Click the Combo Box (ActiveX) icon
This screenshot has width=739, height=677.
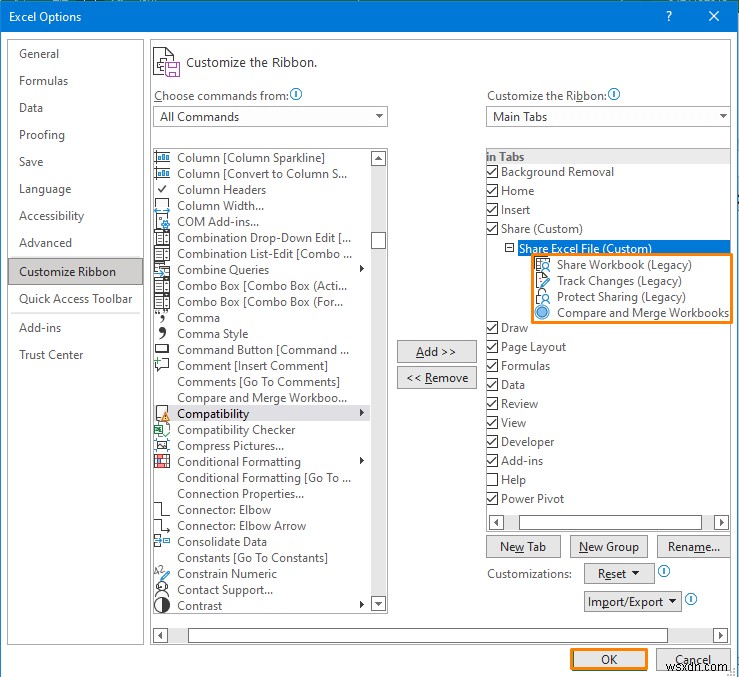(162, 286)
